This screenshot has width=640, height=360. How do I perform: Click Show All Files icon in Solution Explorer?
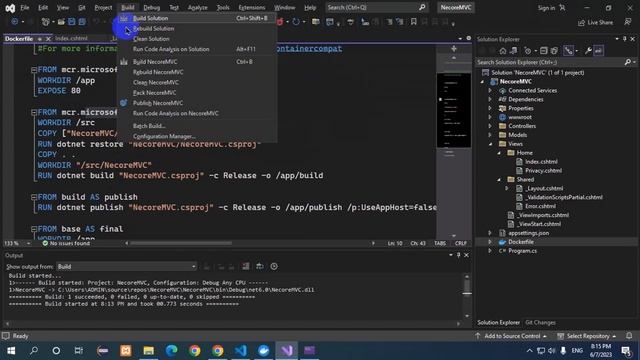[554, 51]
